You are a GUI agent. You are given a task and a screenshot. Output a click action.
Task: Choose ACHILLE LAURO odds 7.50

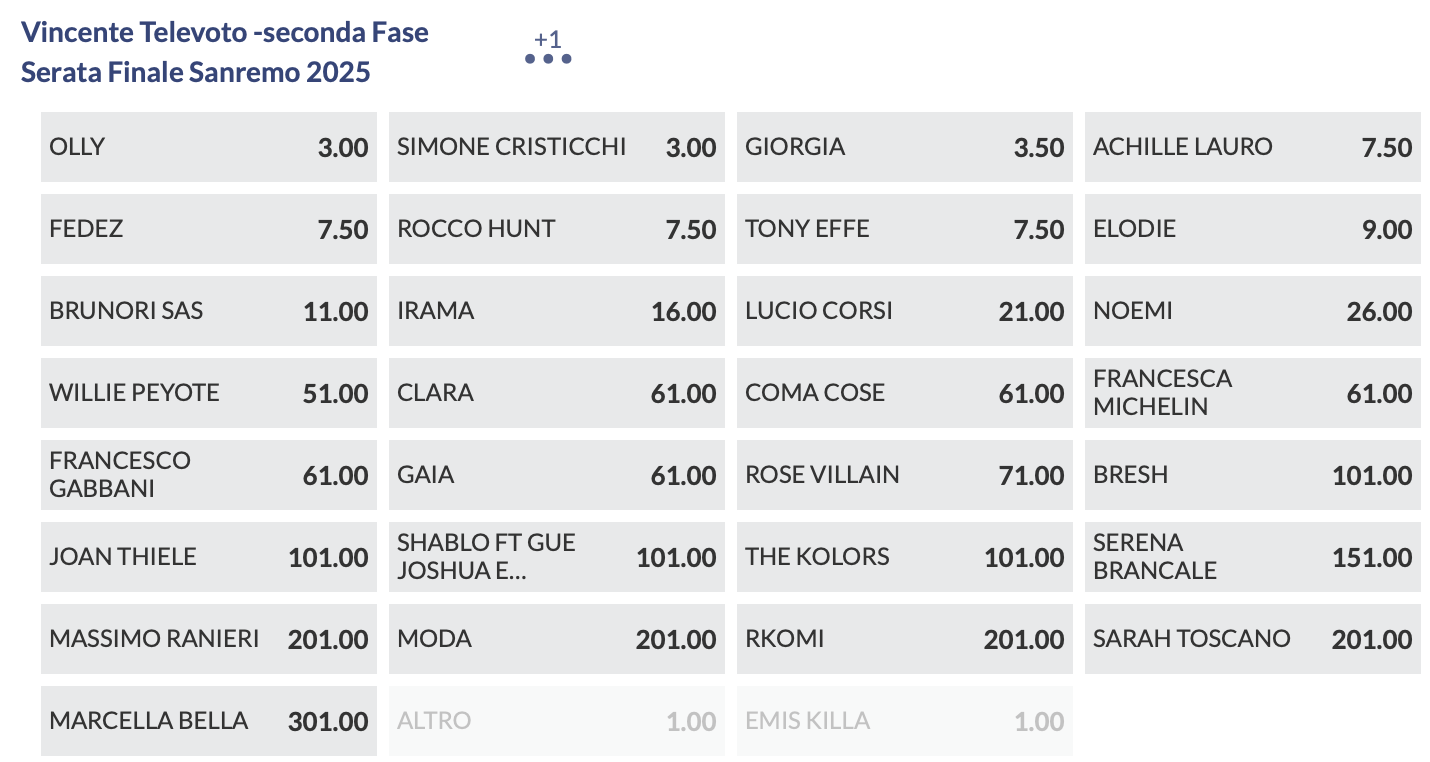pyautogui.click(x=1252, y=147)
